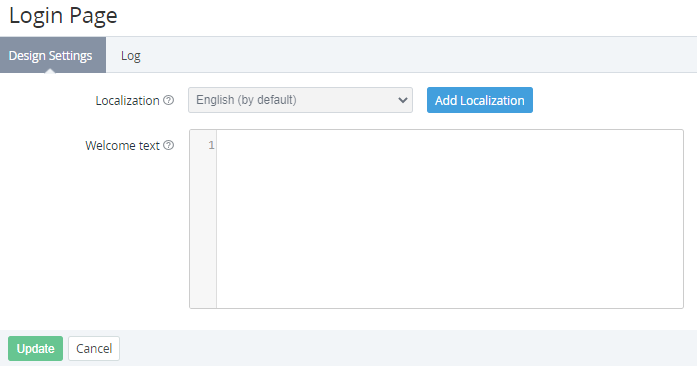Click the Localization field label

click(x=128, y=101)
